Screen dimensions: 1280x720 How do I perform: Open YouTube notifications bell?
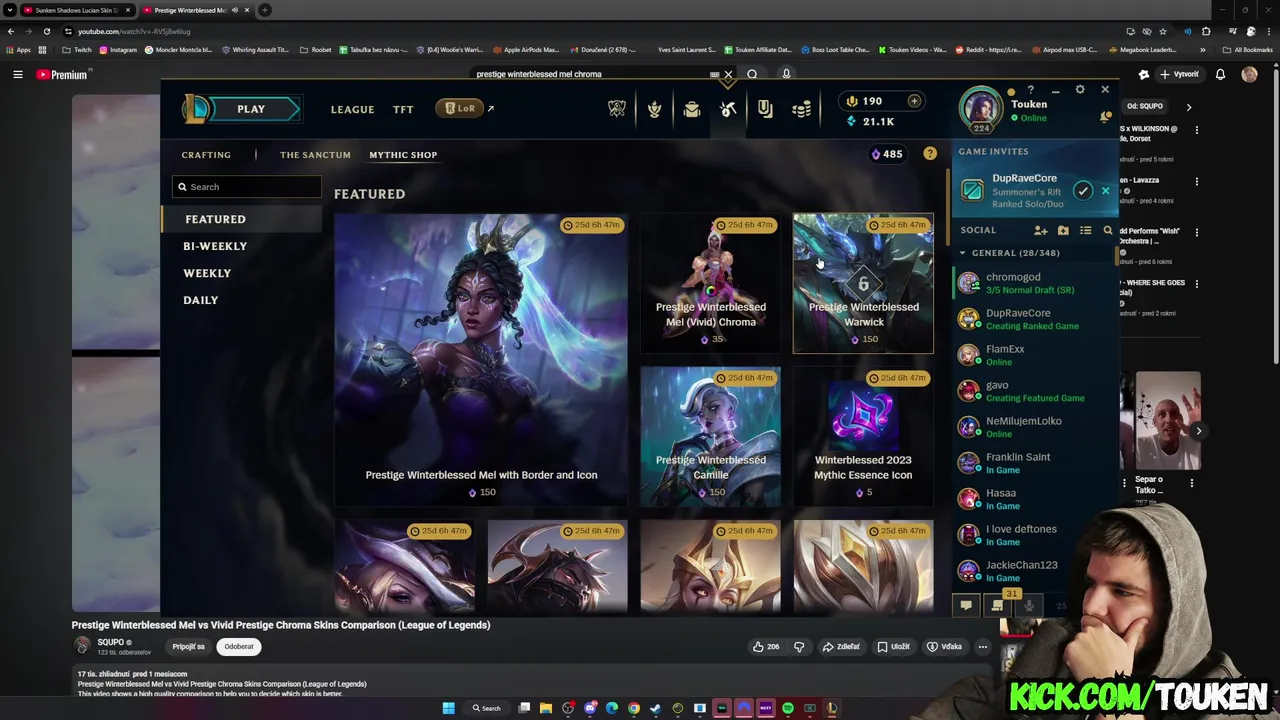pos(1220,74)
